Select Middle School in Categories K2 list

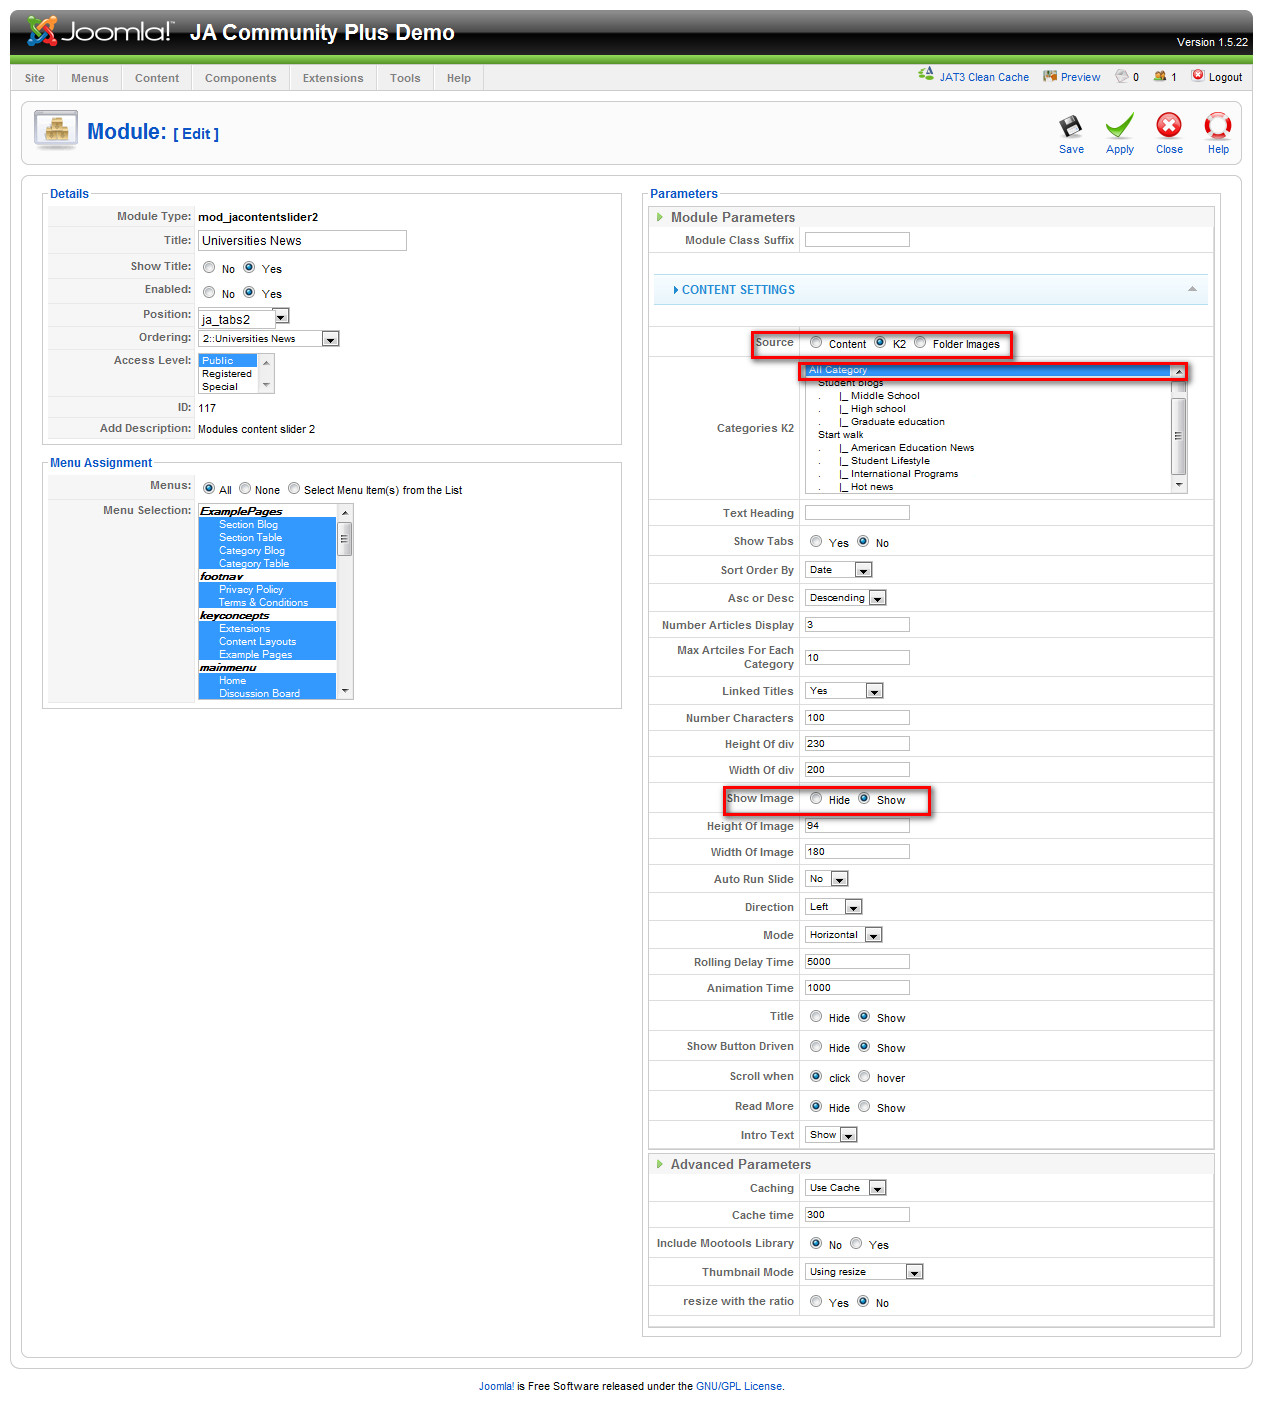884,396
